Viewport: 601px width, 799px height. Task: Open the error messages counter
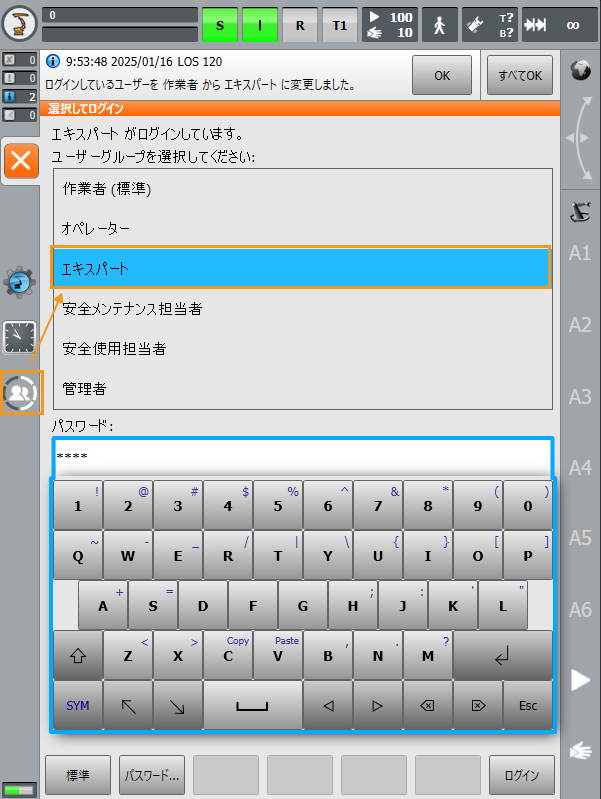pos(20,60)
